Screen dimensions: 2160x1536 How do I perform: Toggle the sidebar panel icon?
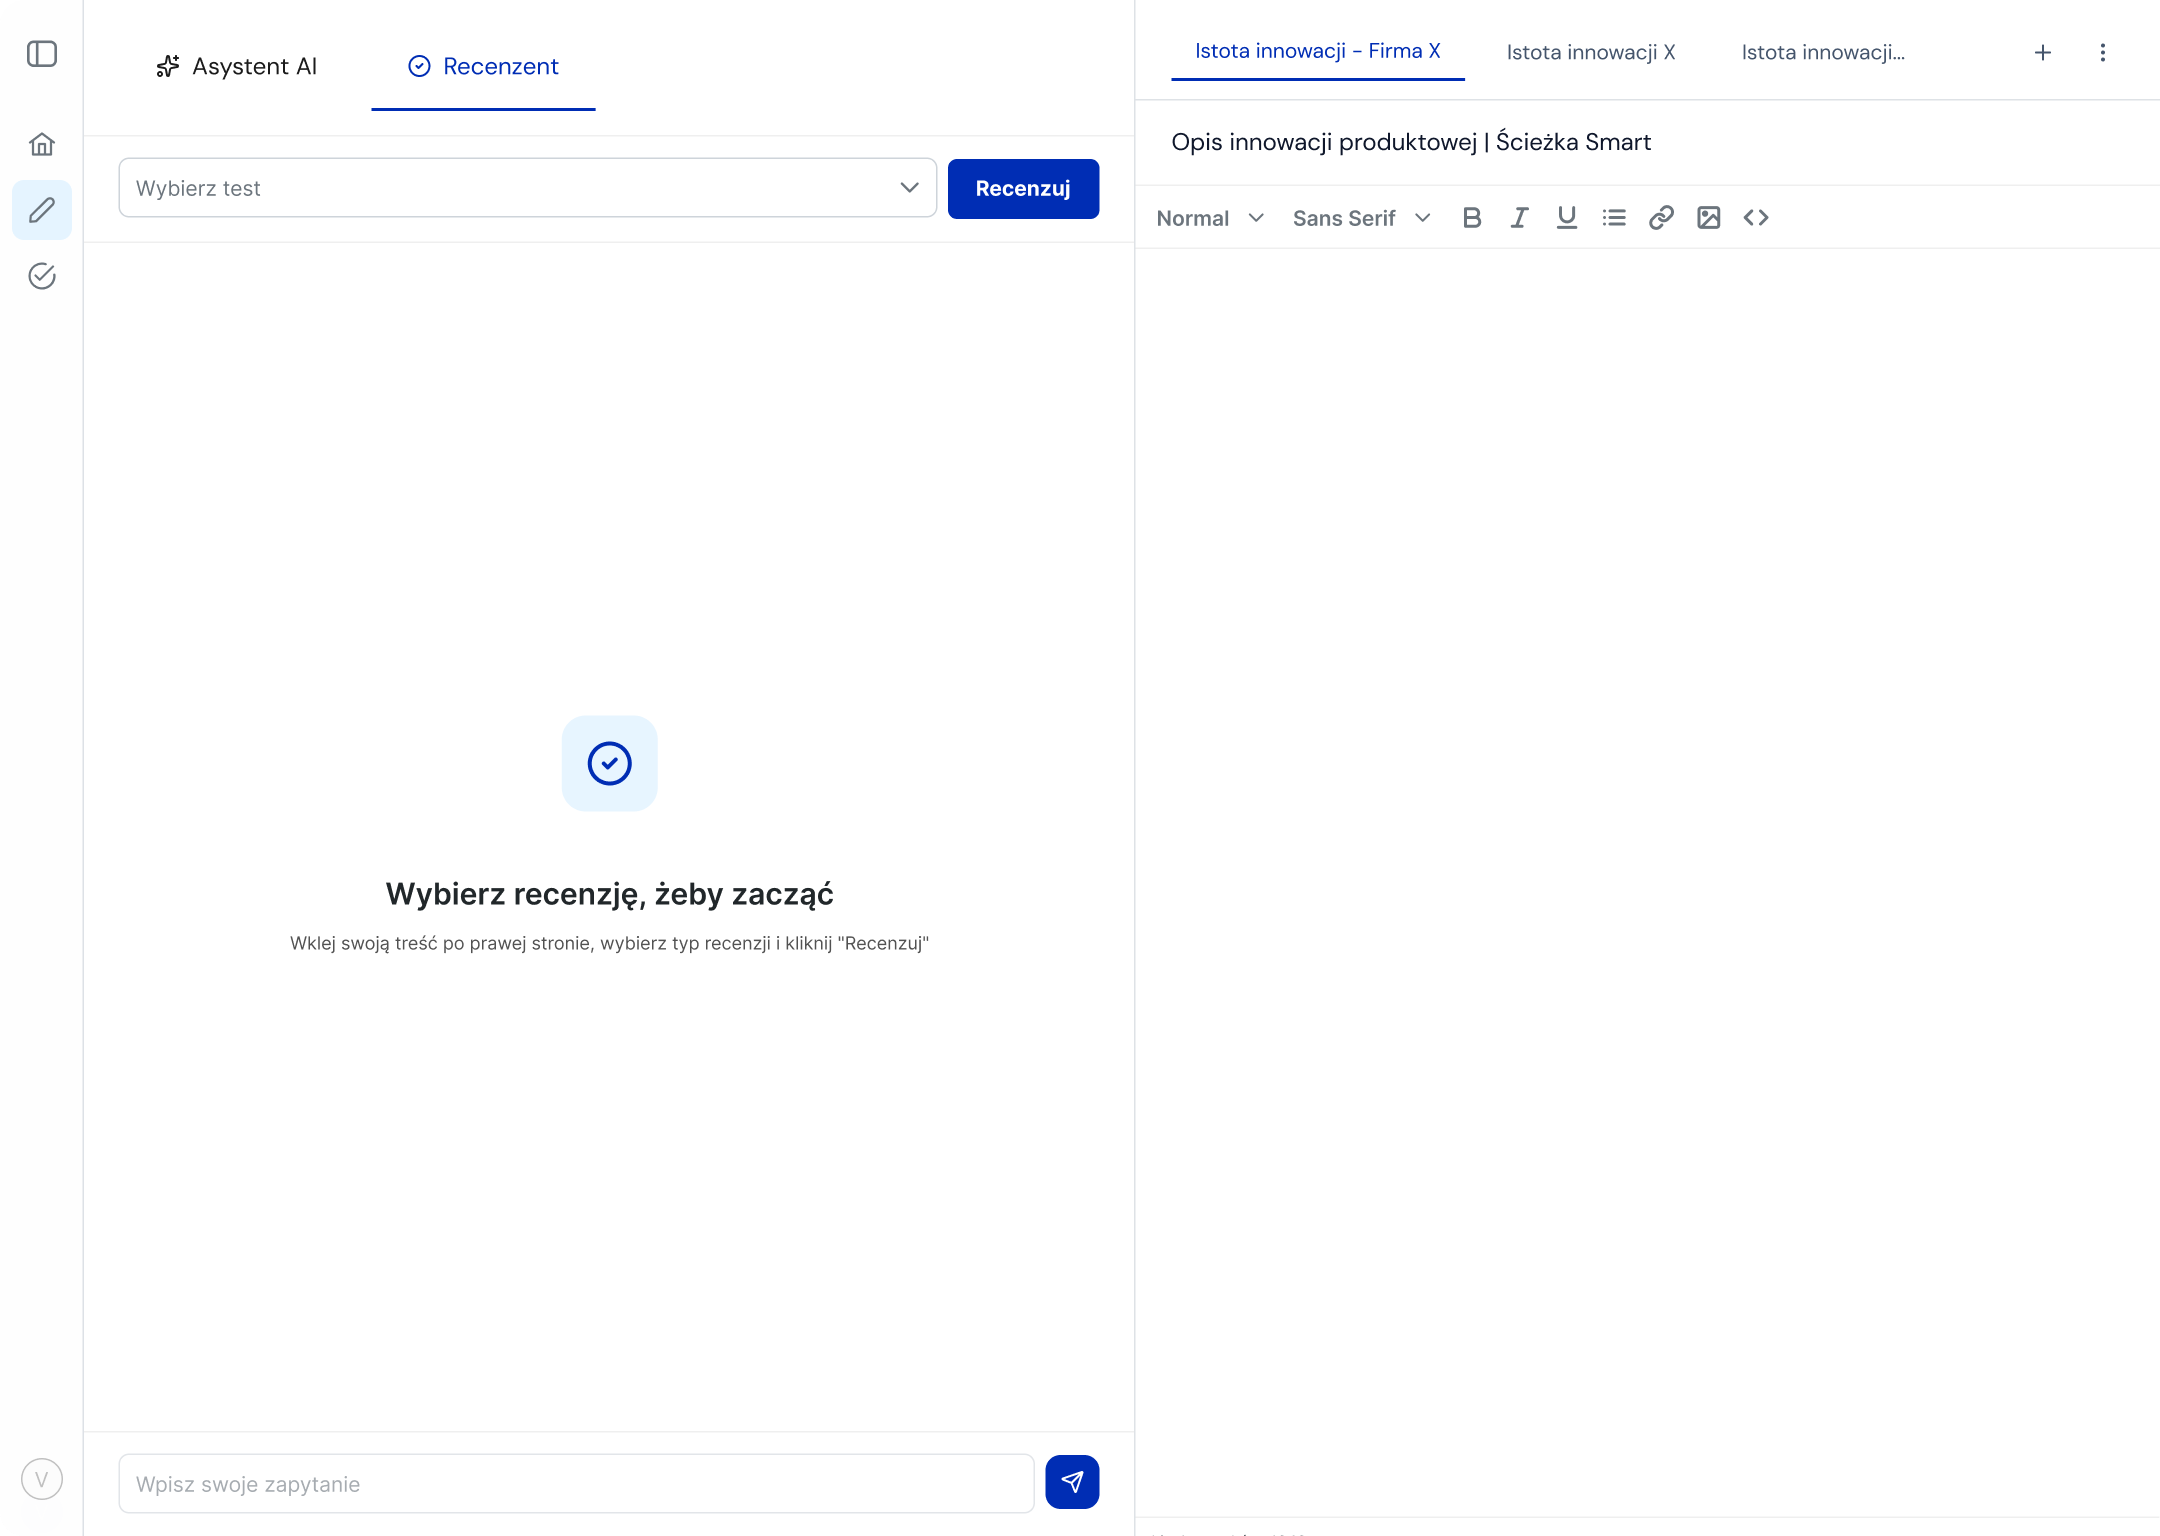click(42, 54)
